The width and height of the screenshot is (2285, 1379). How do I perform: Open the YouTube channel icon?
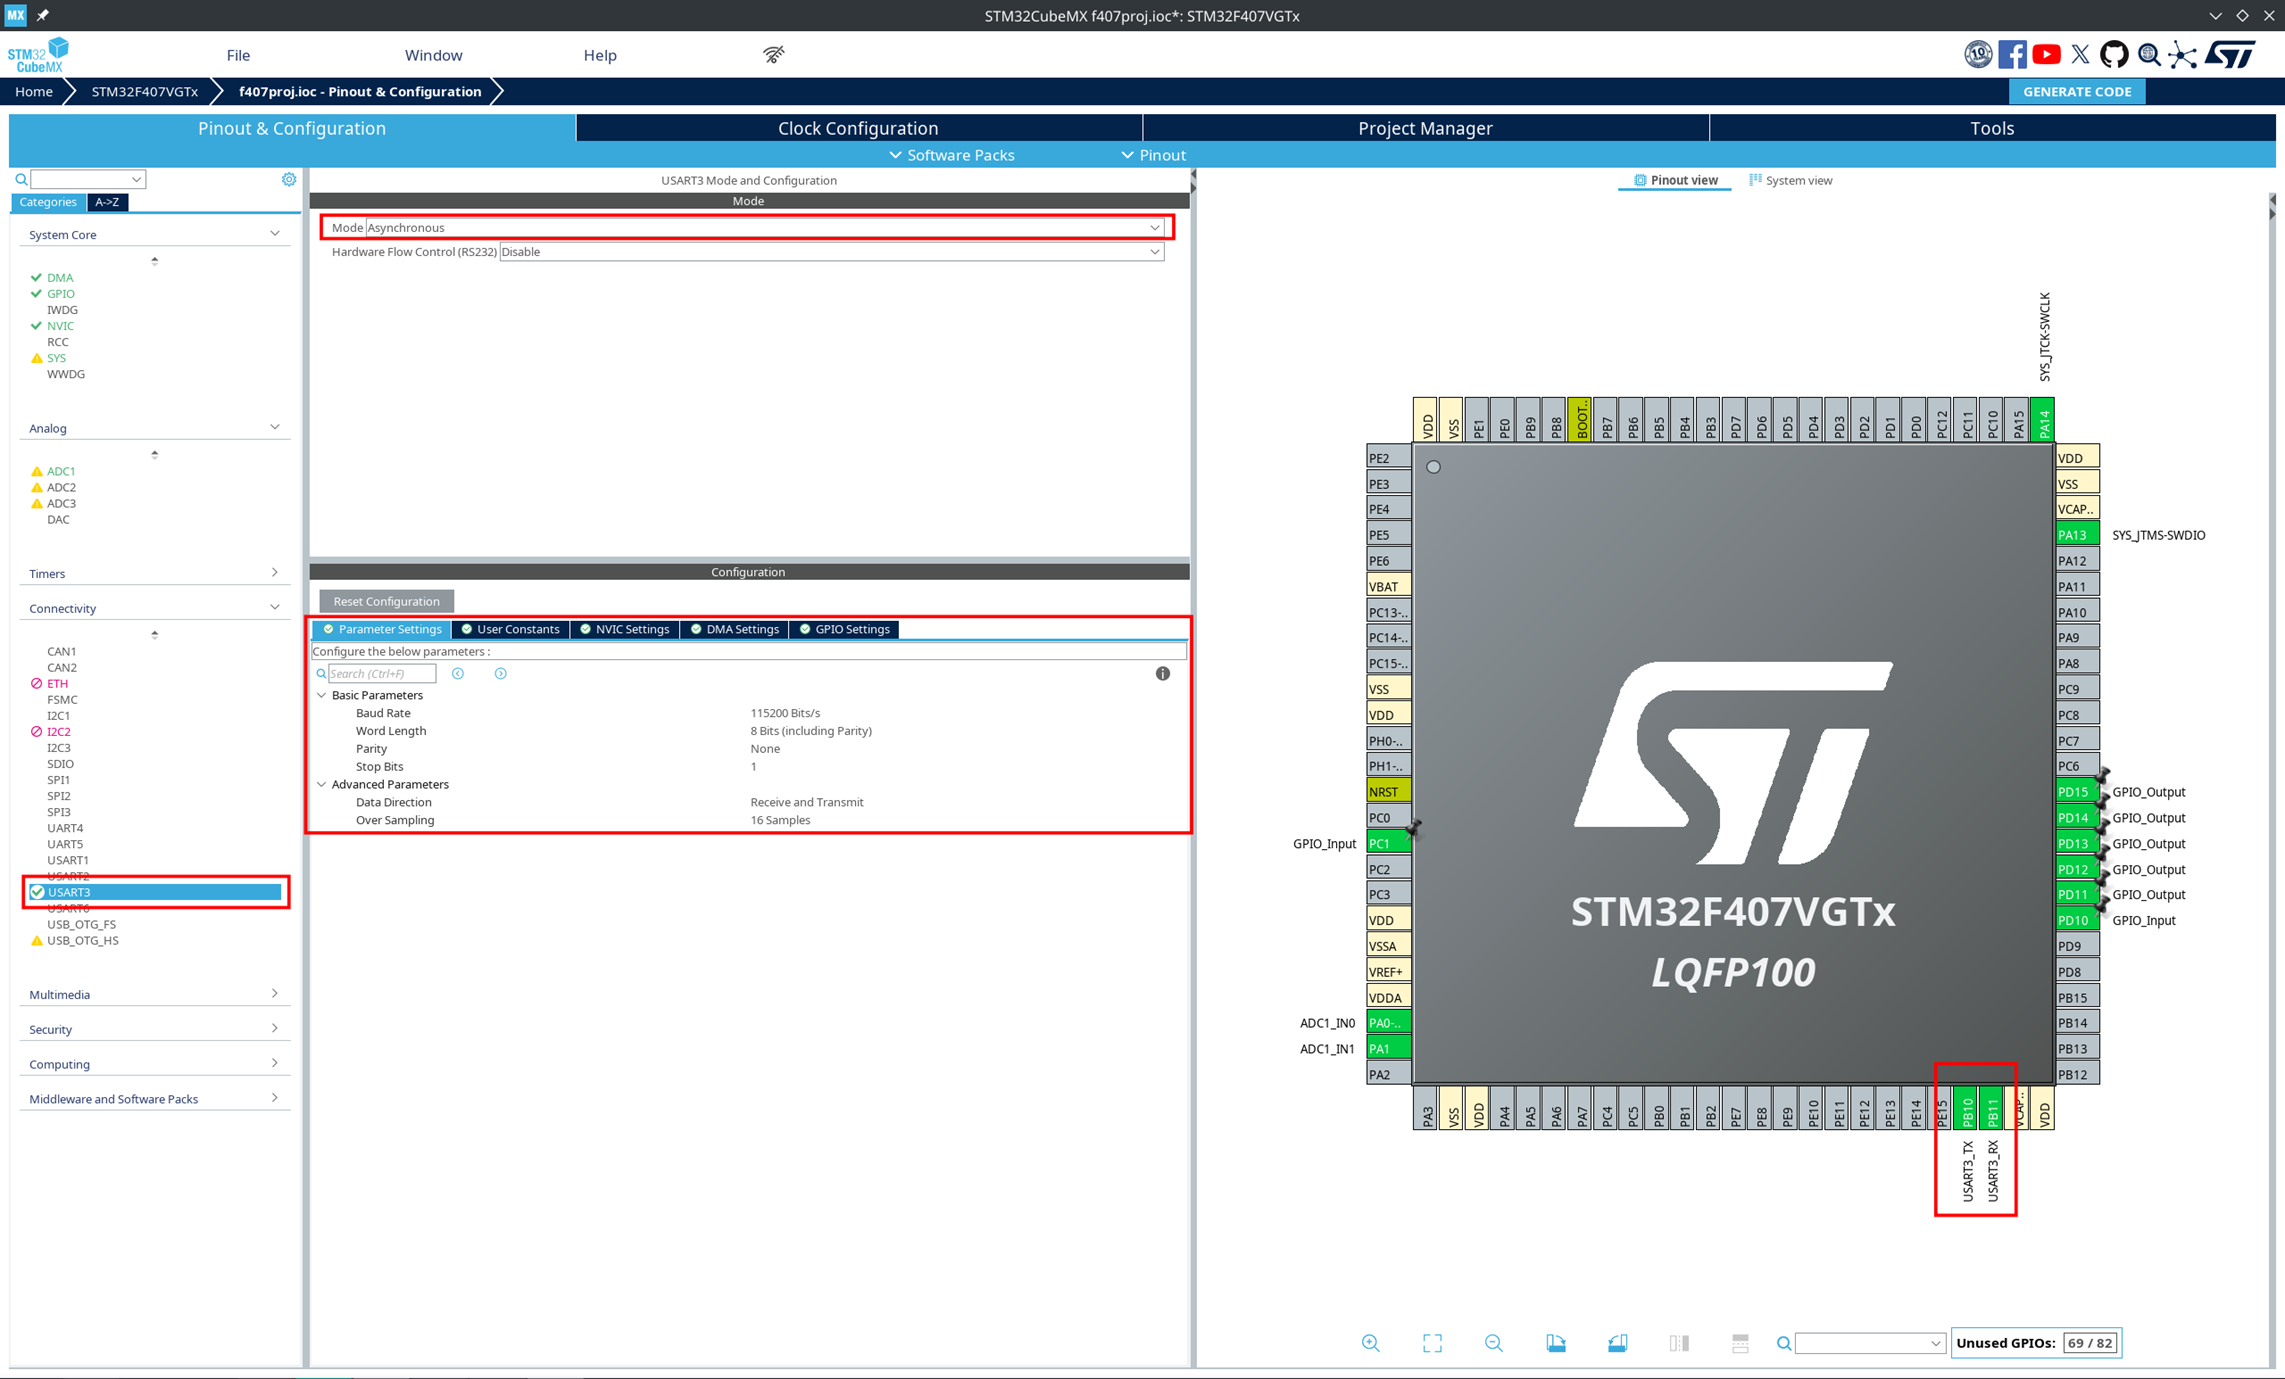click(x=2046, y=55)
